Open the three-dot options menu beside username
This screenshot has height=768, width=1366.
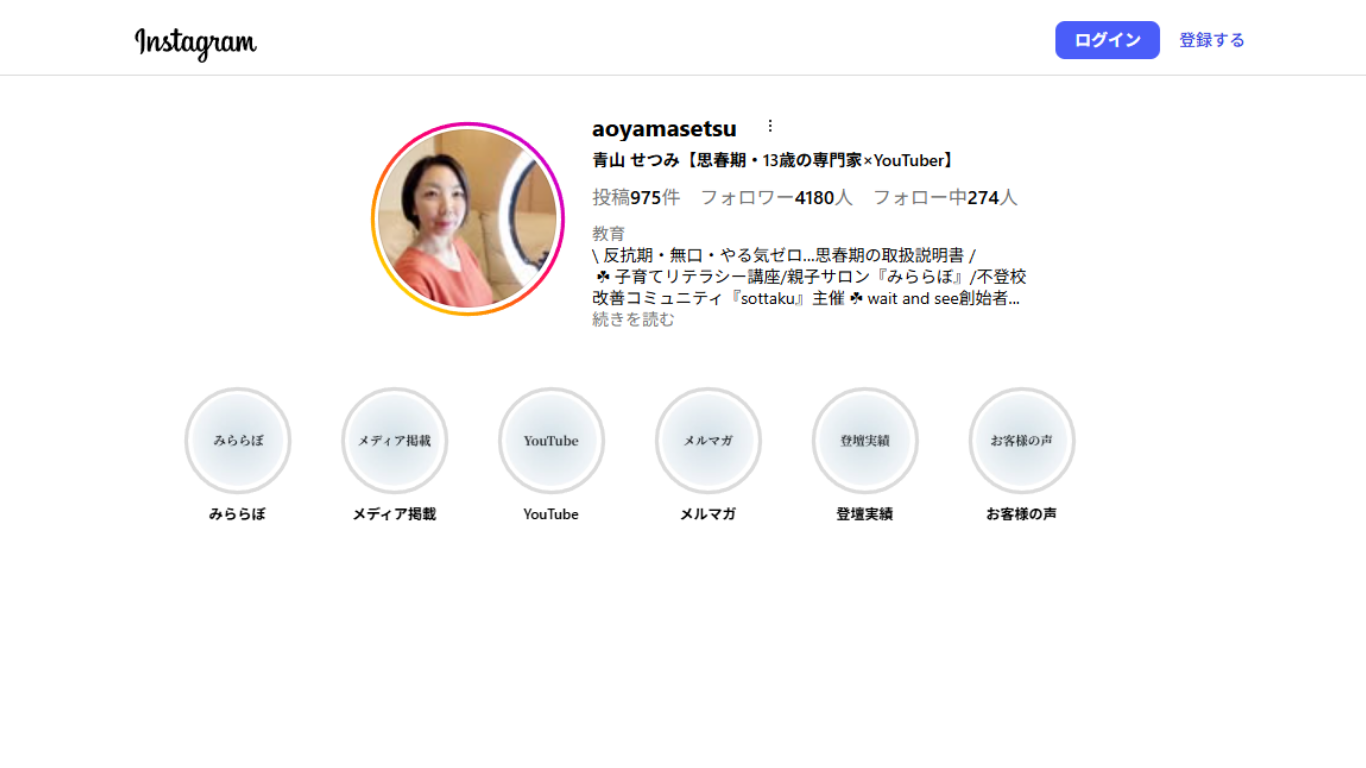click(x=770, y=126)
